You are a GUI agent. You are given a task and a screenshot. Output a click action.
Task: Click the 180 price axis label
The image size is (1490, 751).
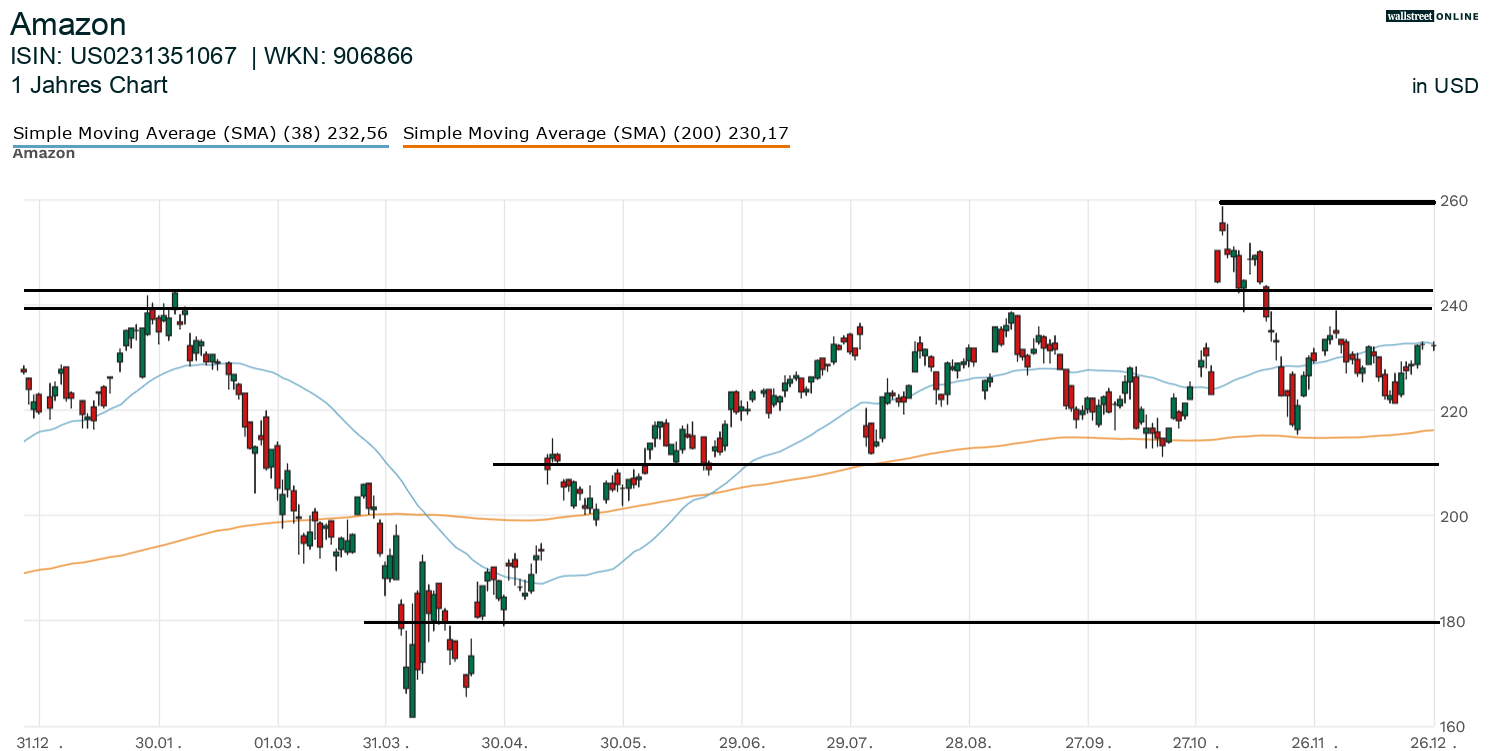point(1454,622)
